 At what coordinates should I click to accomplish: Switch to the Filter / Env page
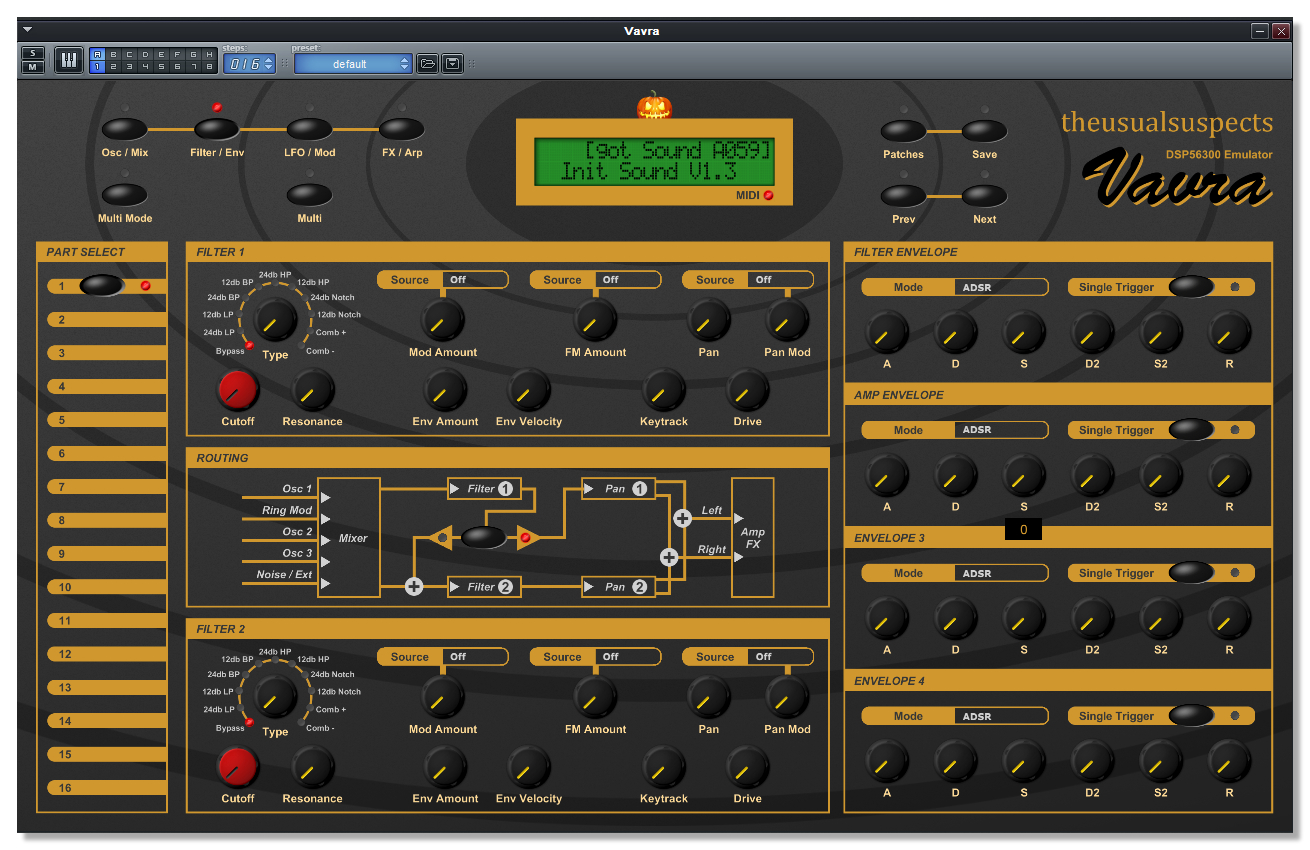217,129
